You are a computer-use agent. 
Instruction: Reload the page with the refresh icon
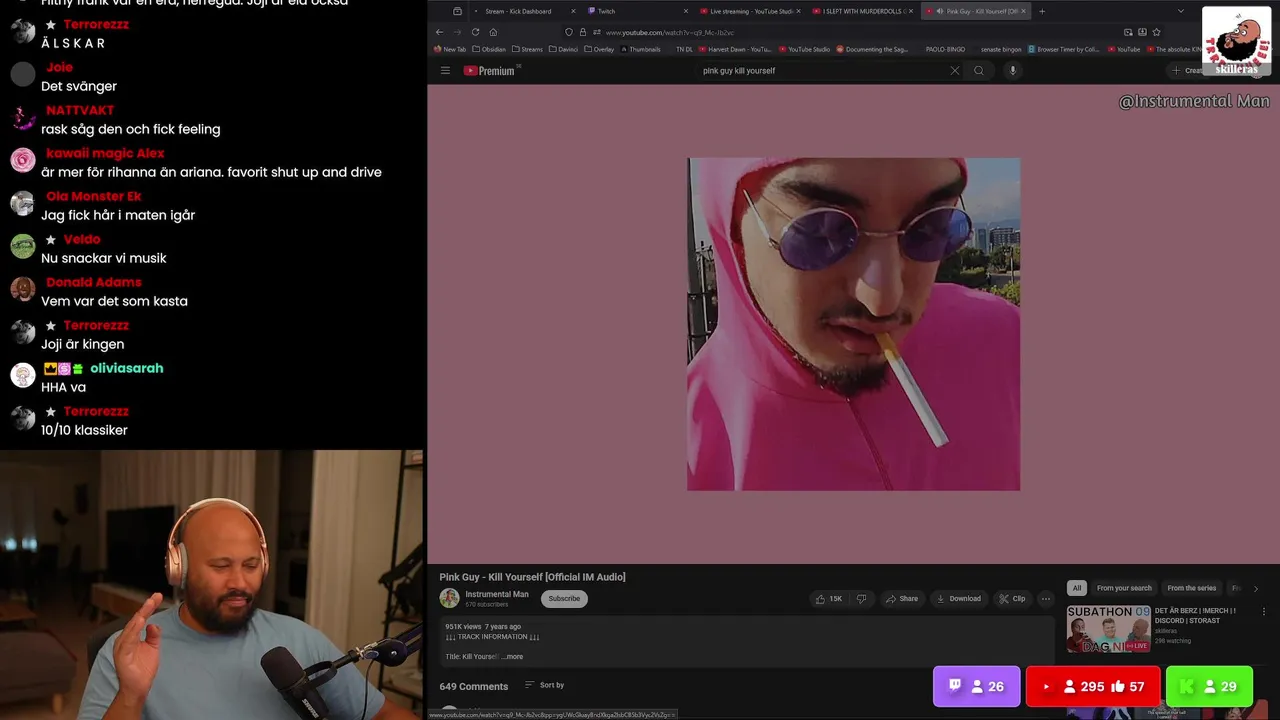pyautogui.click(x=475, y=32)
